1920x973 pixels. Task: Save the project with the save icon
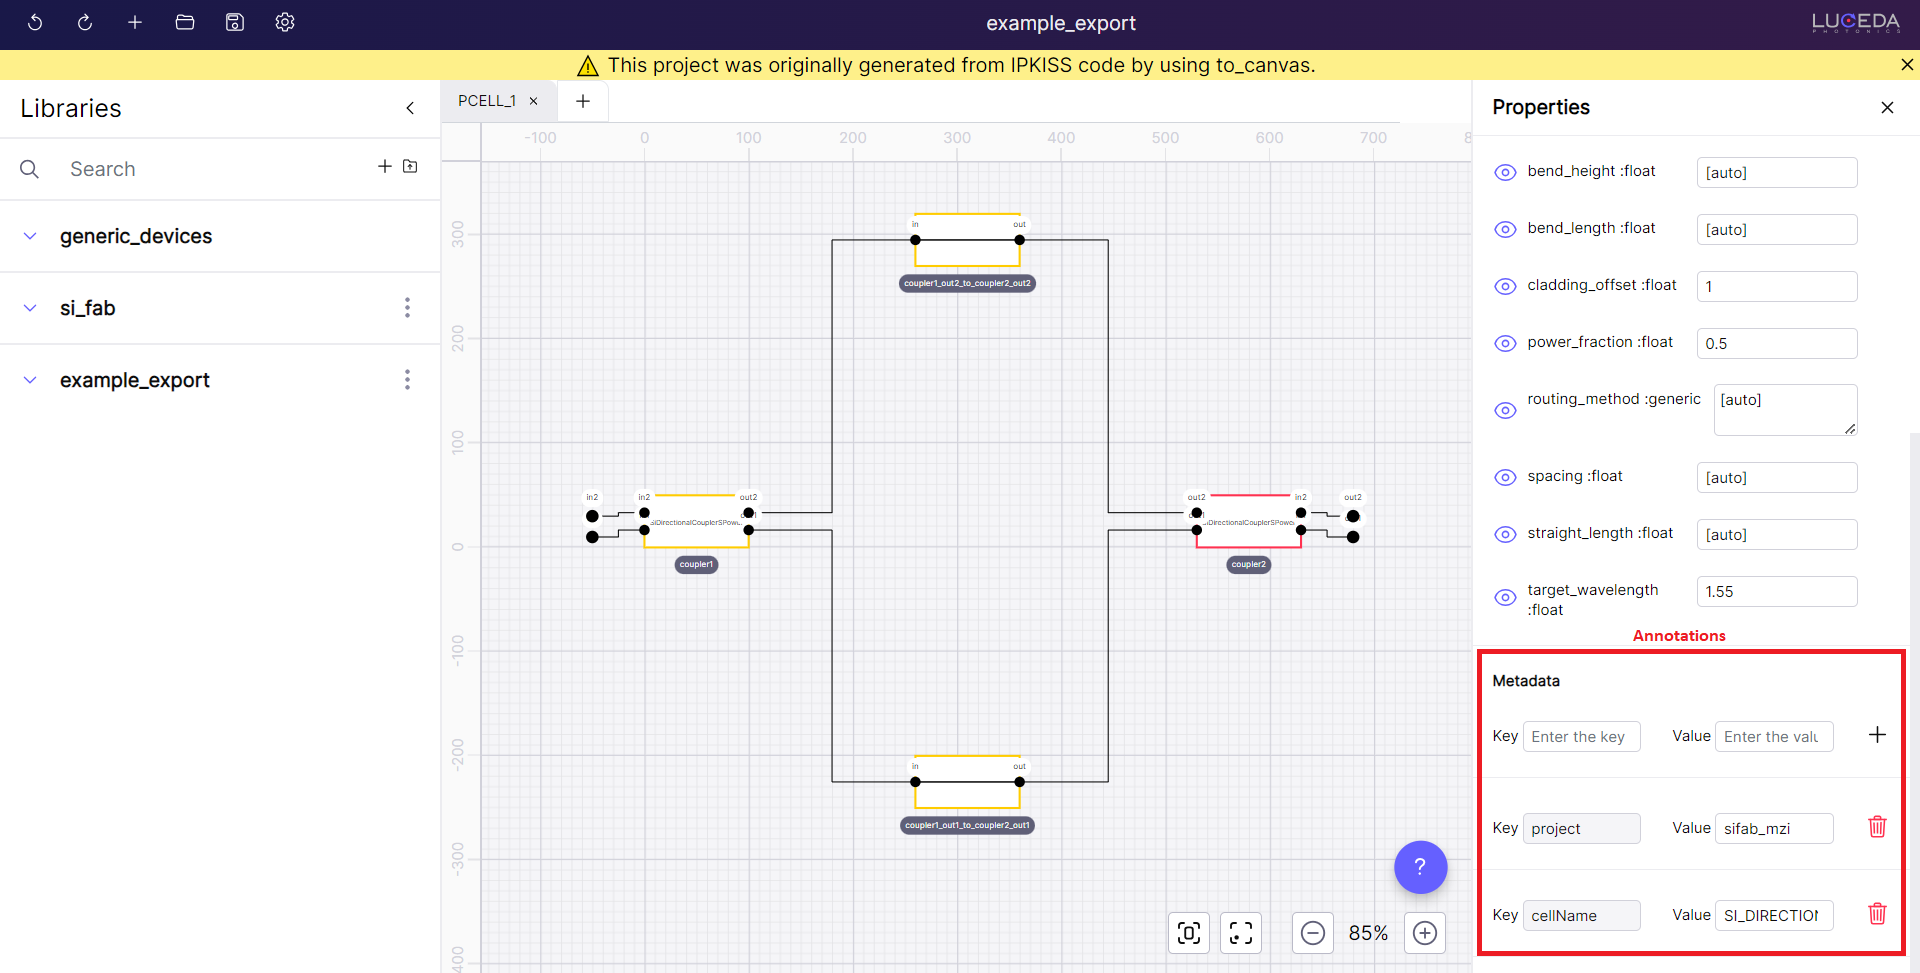tap(235, 22)
